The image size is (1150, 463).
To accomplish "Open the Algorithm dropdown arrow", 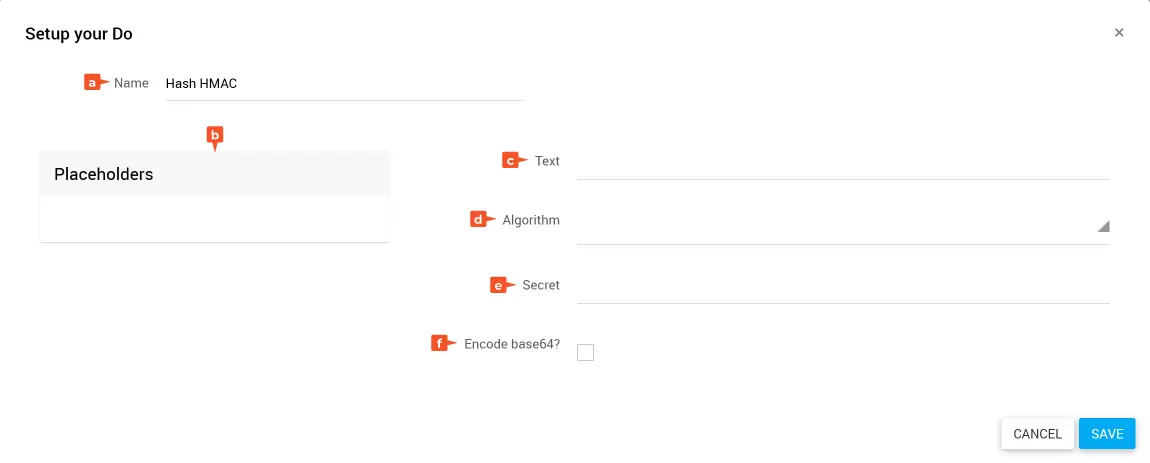I will (x=1103, y=227).
